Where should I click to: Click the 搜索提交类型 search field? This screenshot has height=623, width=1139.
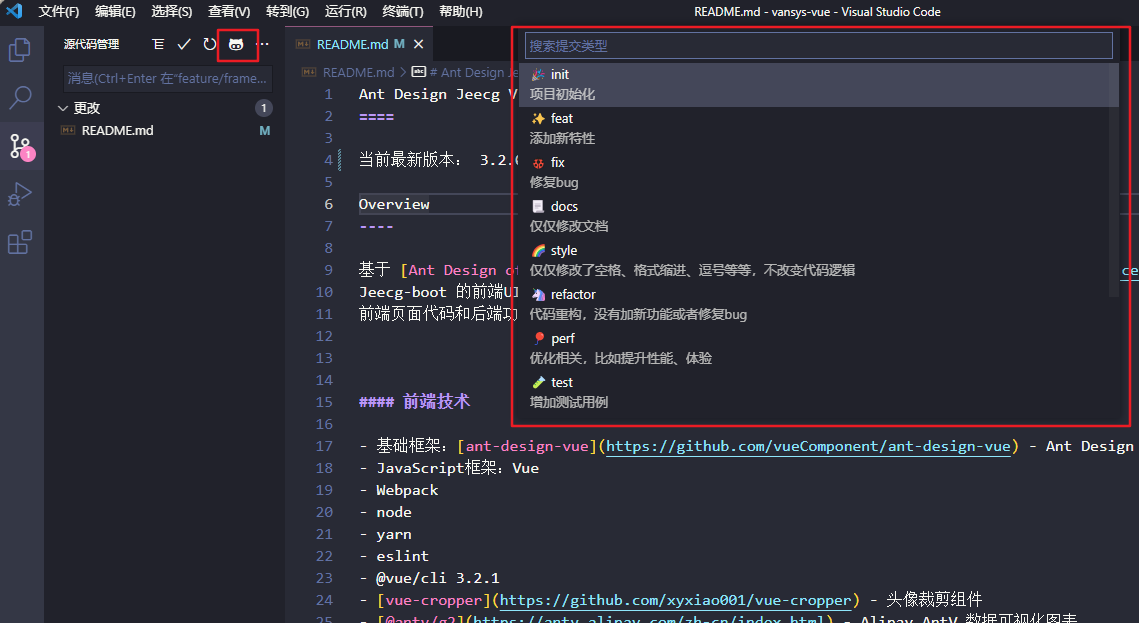(818, 46)
